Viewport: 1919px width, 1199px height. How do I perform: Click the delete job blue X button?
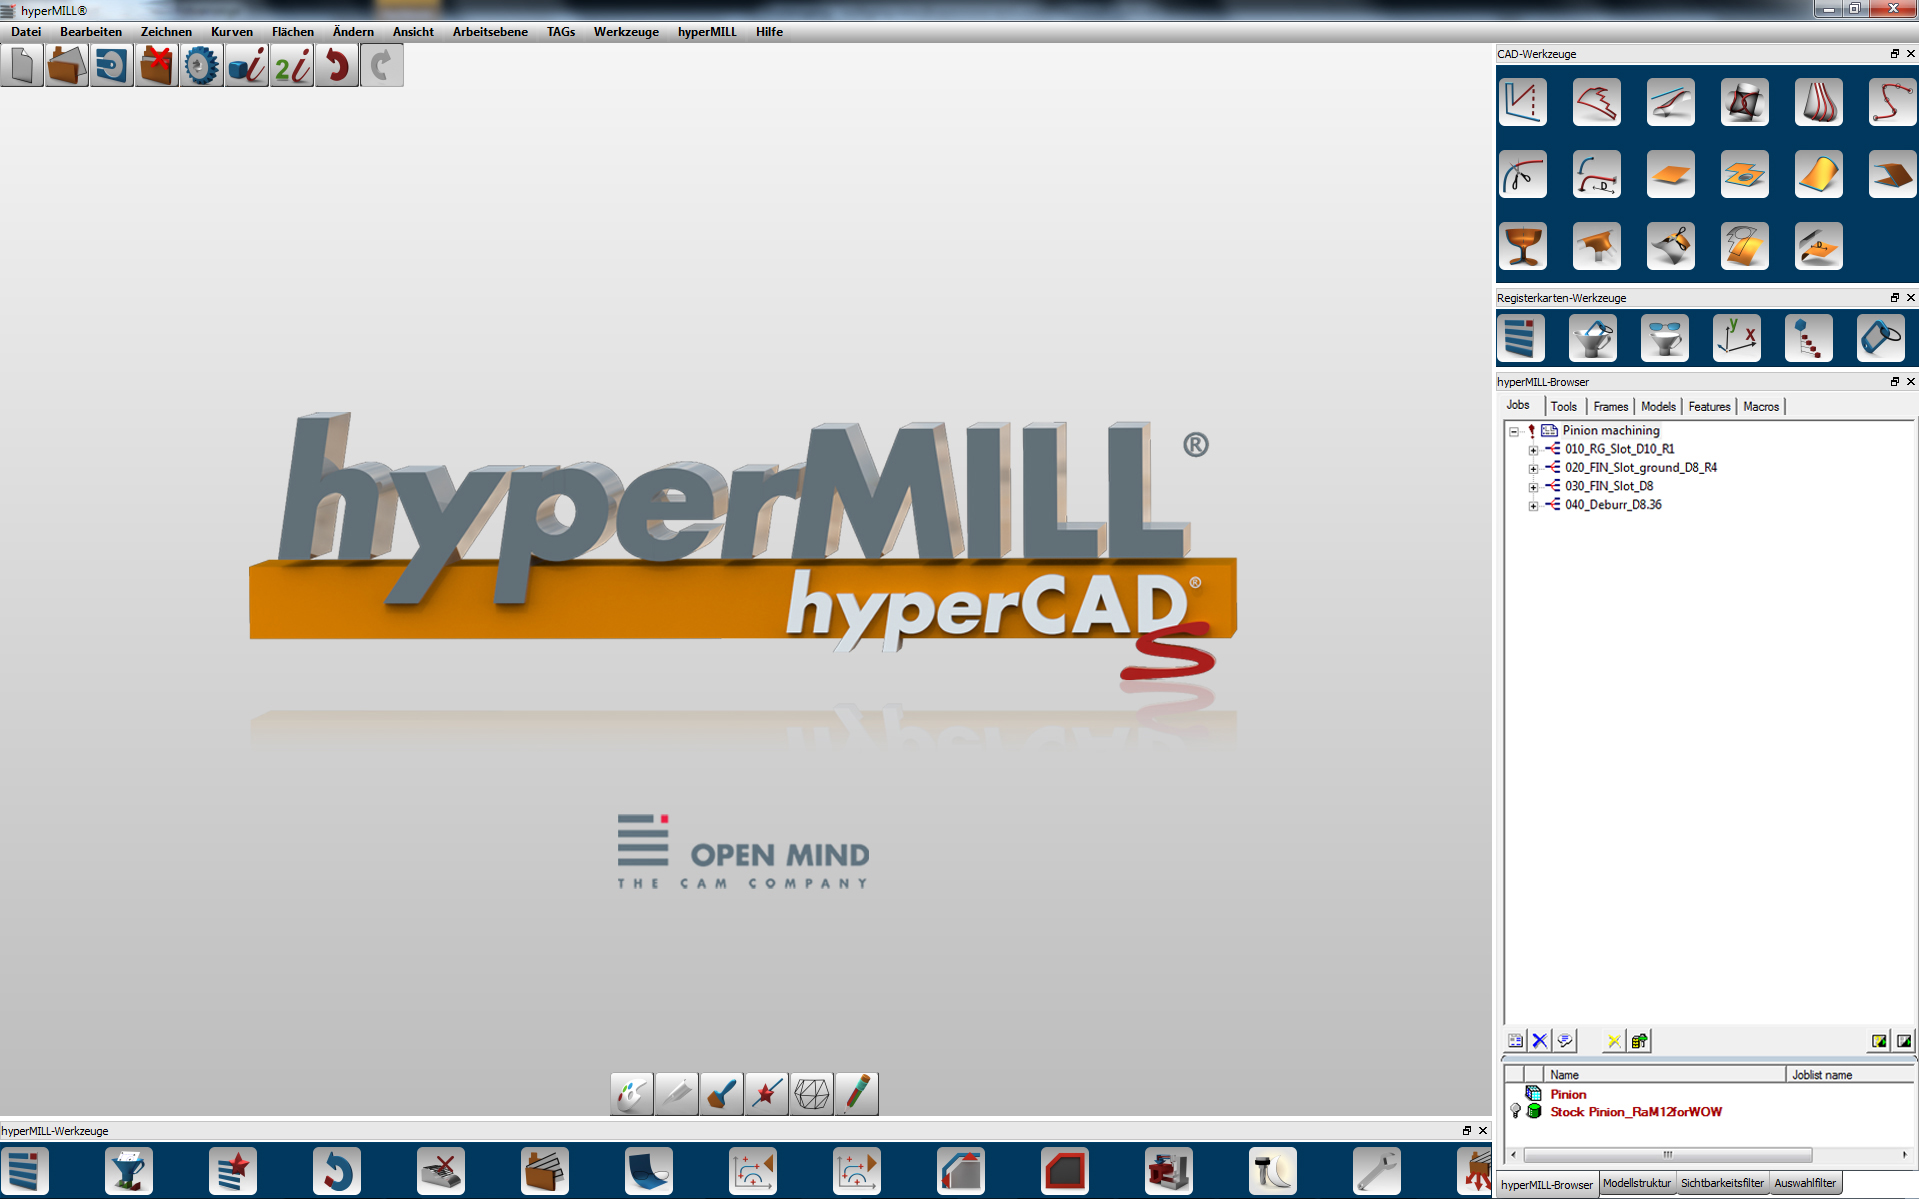coord(1539,1040)
